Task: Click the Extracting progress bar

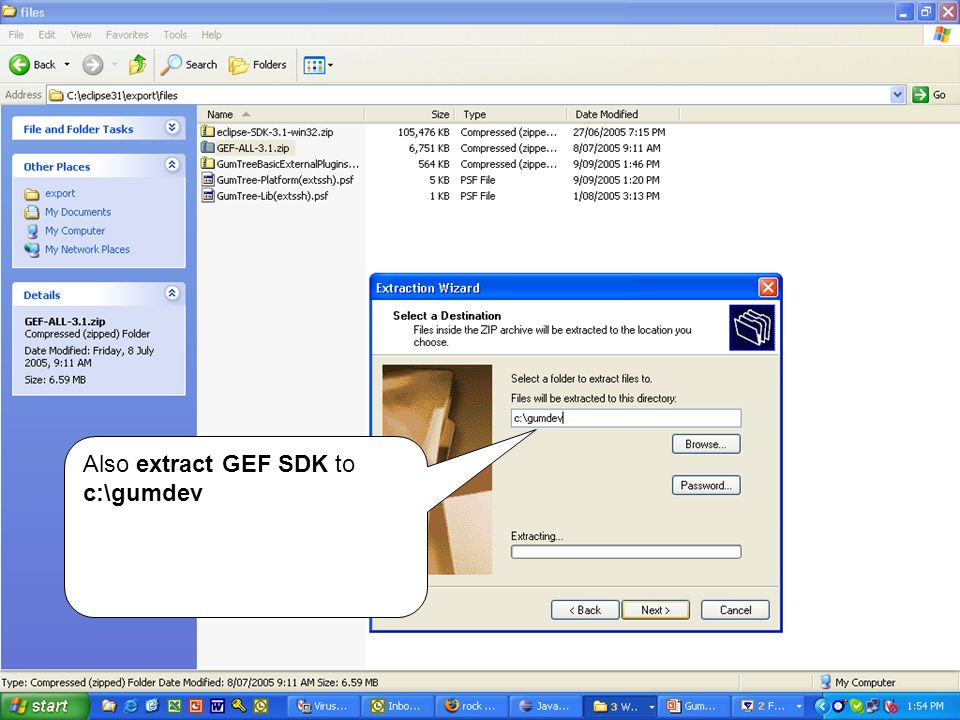Action: (x=626, y=552)
